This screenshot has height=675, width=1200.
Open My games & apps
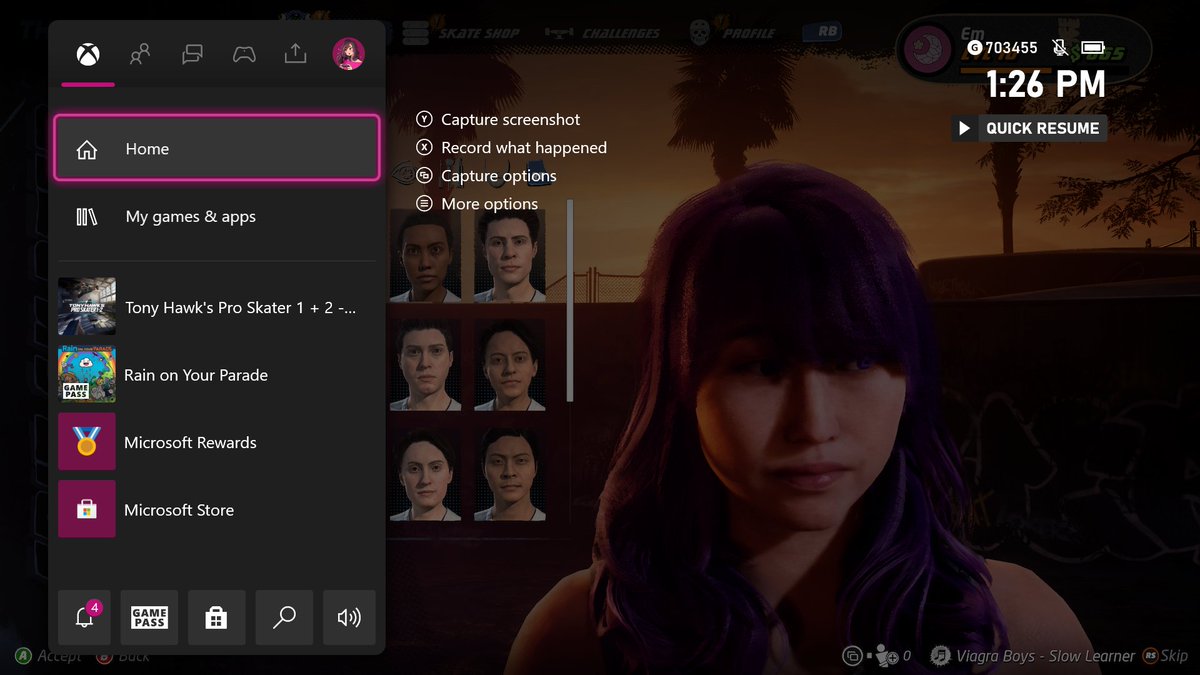coord(217,216)
